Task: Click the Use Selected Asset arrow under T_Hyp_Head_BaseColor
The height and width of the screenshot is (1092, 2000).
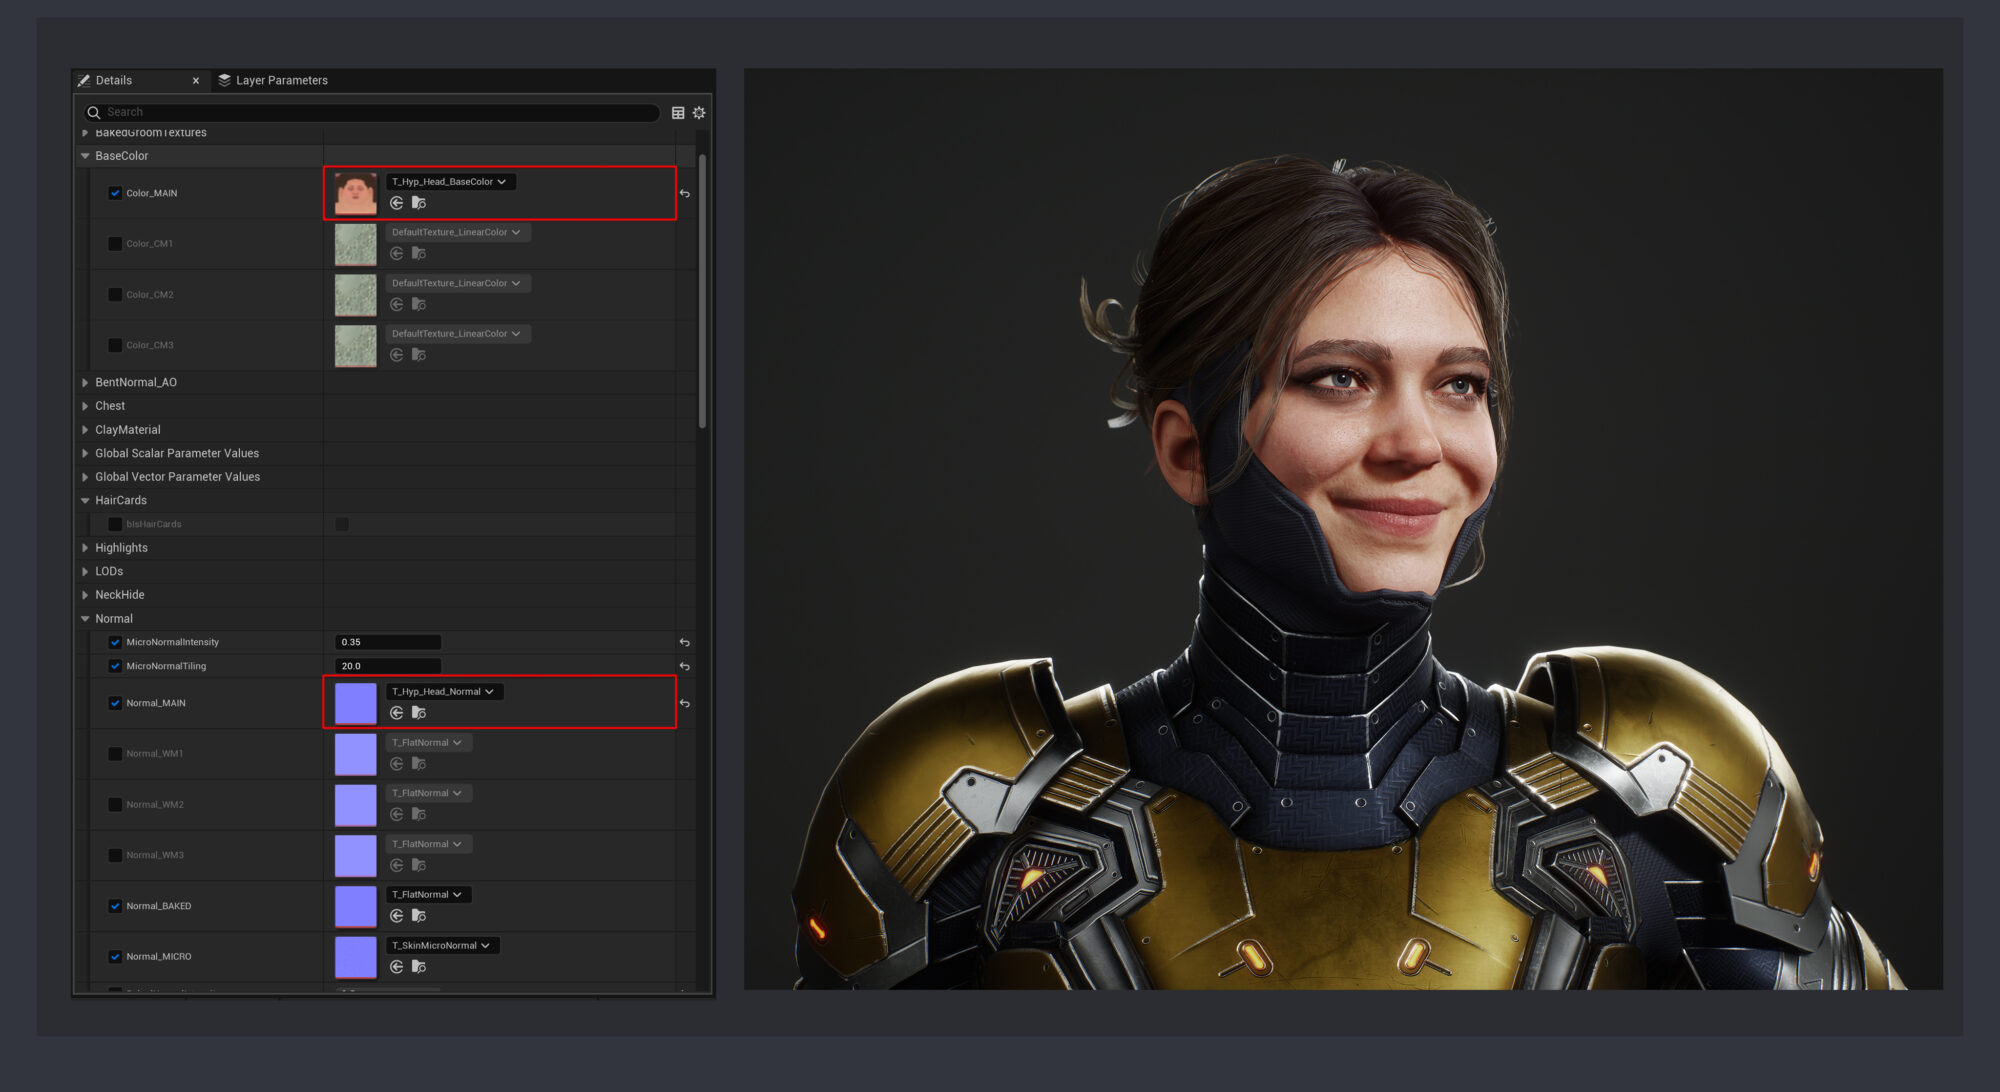Action: [397, 202]
